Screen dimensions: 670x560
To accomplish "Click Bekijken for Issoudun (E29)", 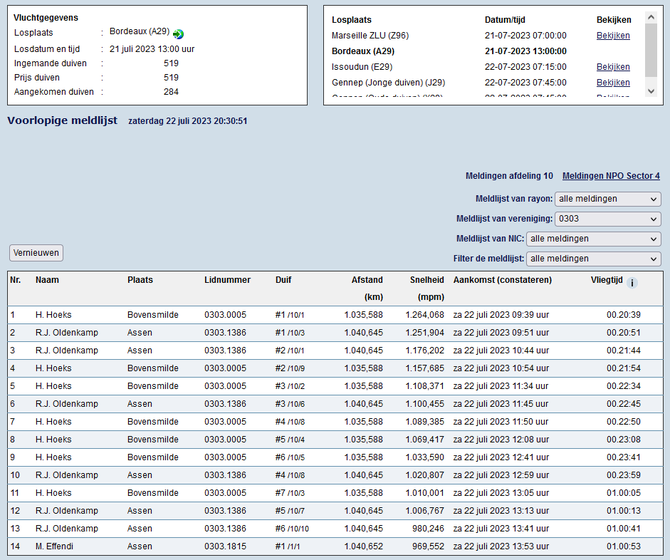I will (x=613, y=67).
